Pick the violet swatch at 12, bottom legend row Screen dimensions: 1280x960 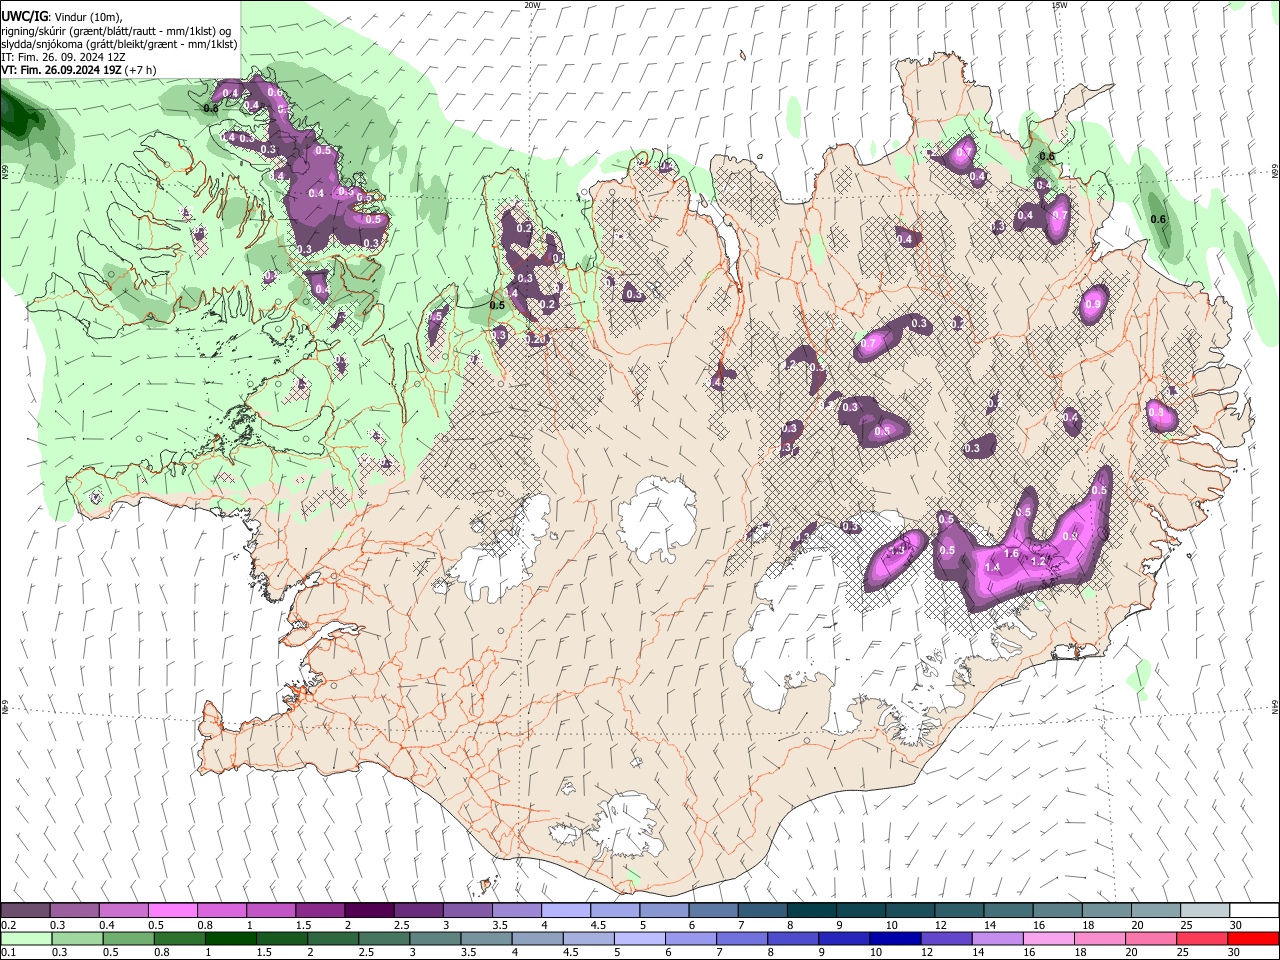coord(944,938)
